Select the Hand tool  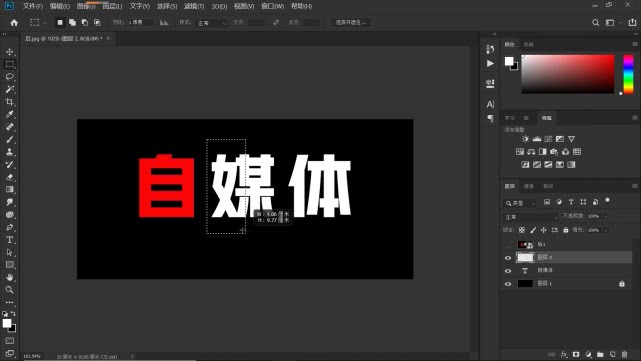click(10, 277)
